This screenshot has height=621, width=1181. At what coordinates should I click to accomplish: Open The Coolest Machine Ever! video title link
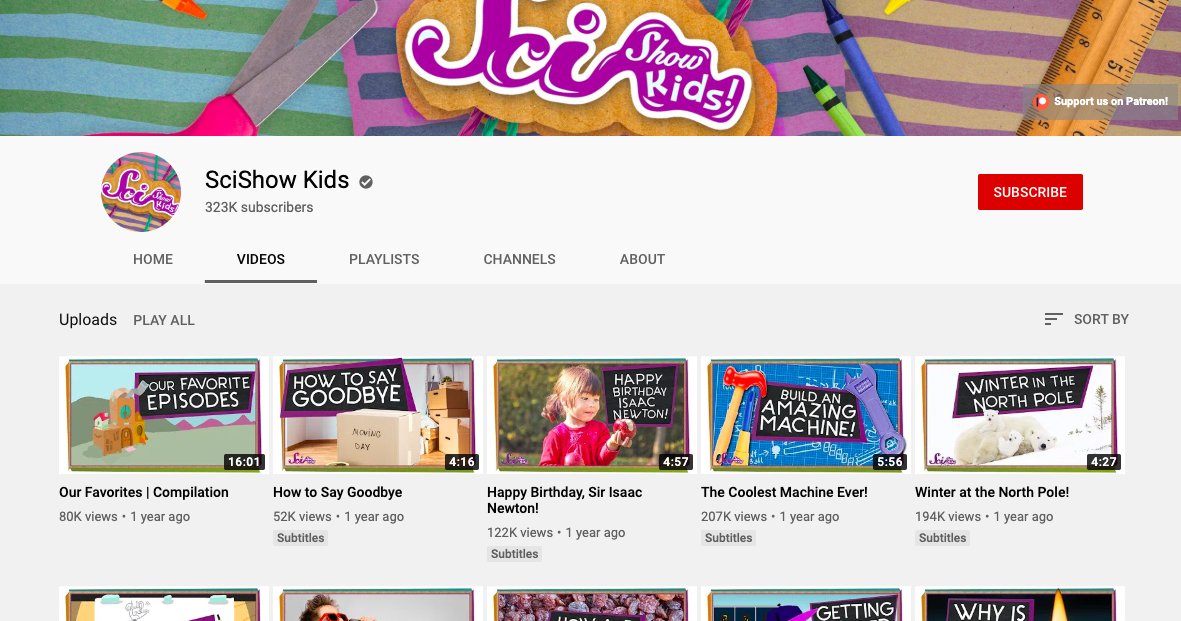784,492
